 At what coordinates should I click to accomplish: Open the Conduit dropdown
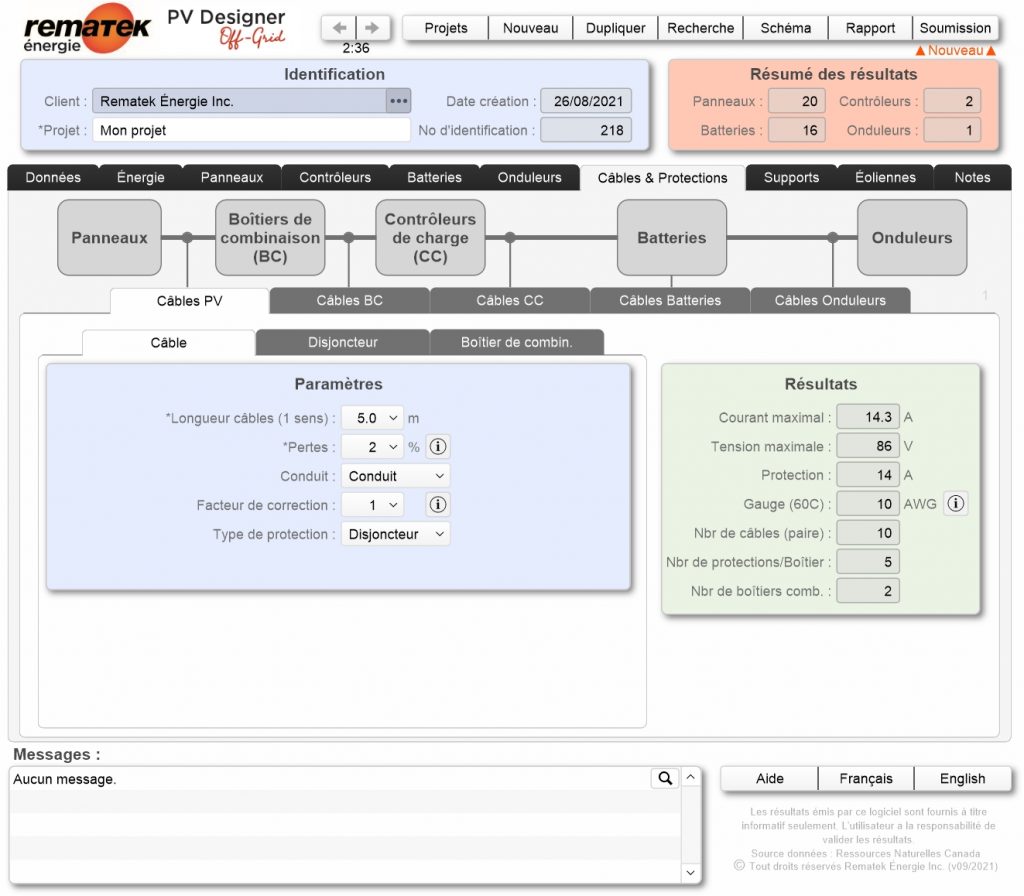(x=395, y=476)
